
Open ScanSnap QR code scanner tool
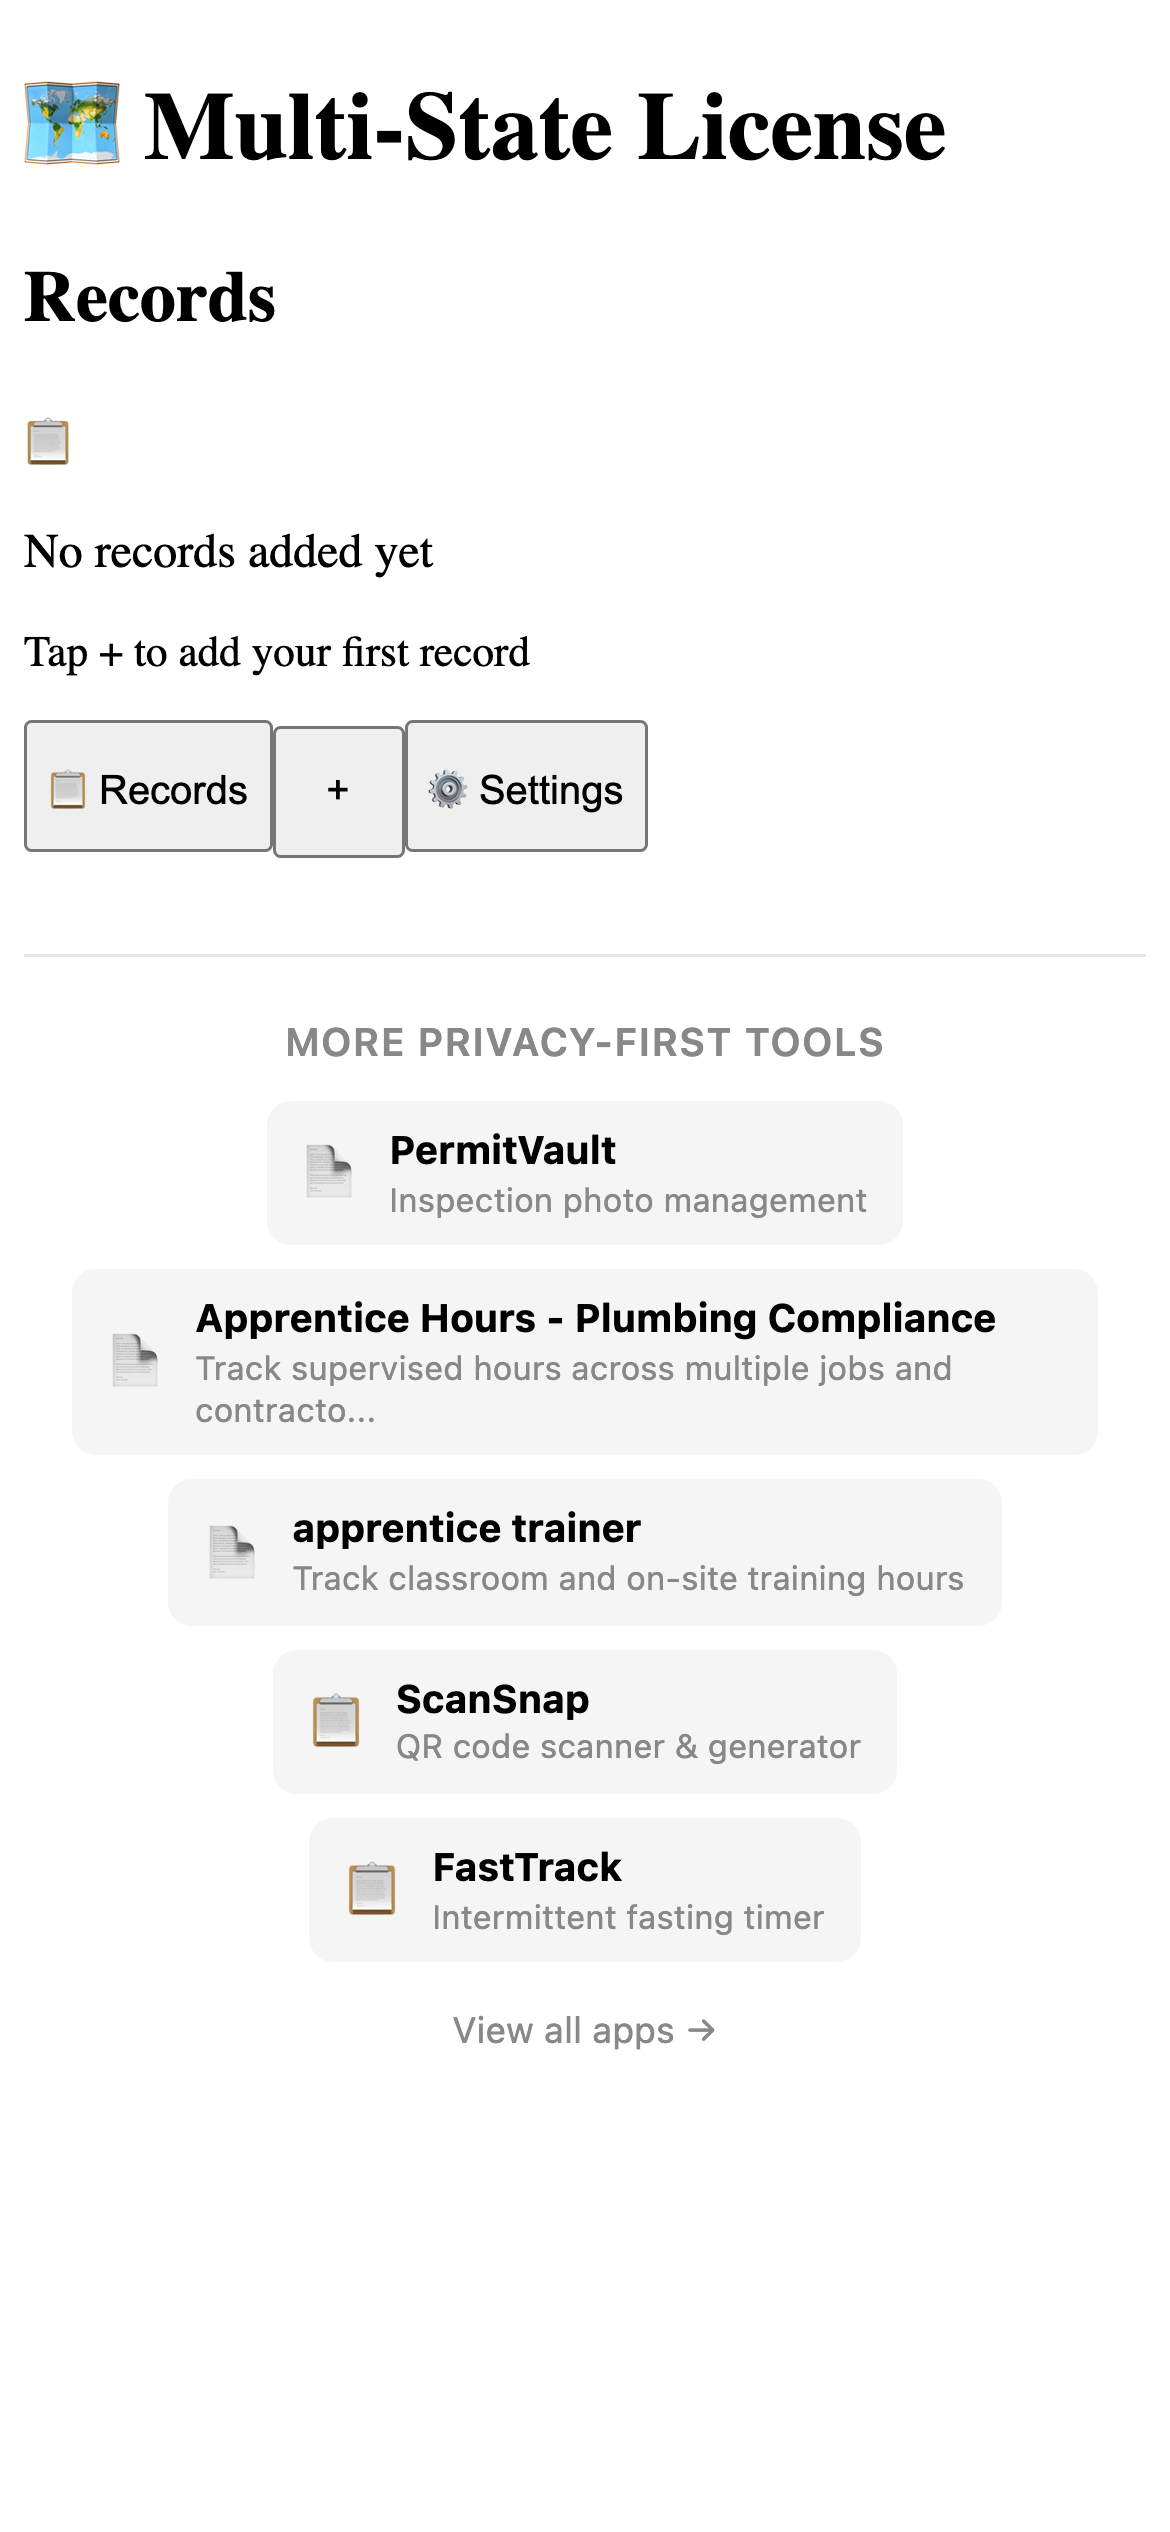tap(585, 1721)
